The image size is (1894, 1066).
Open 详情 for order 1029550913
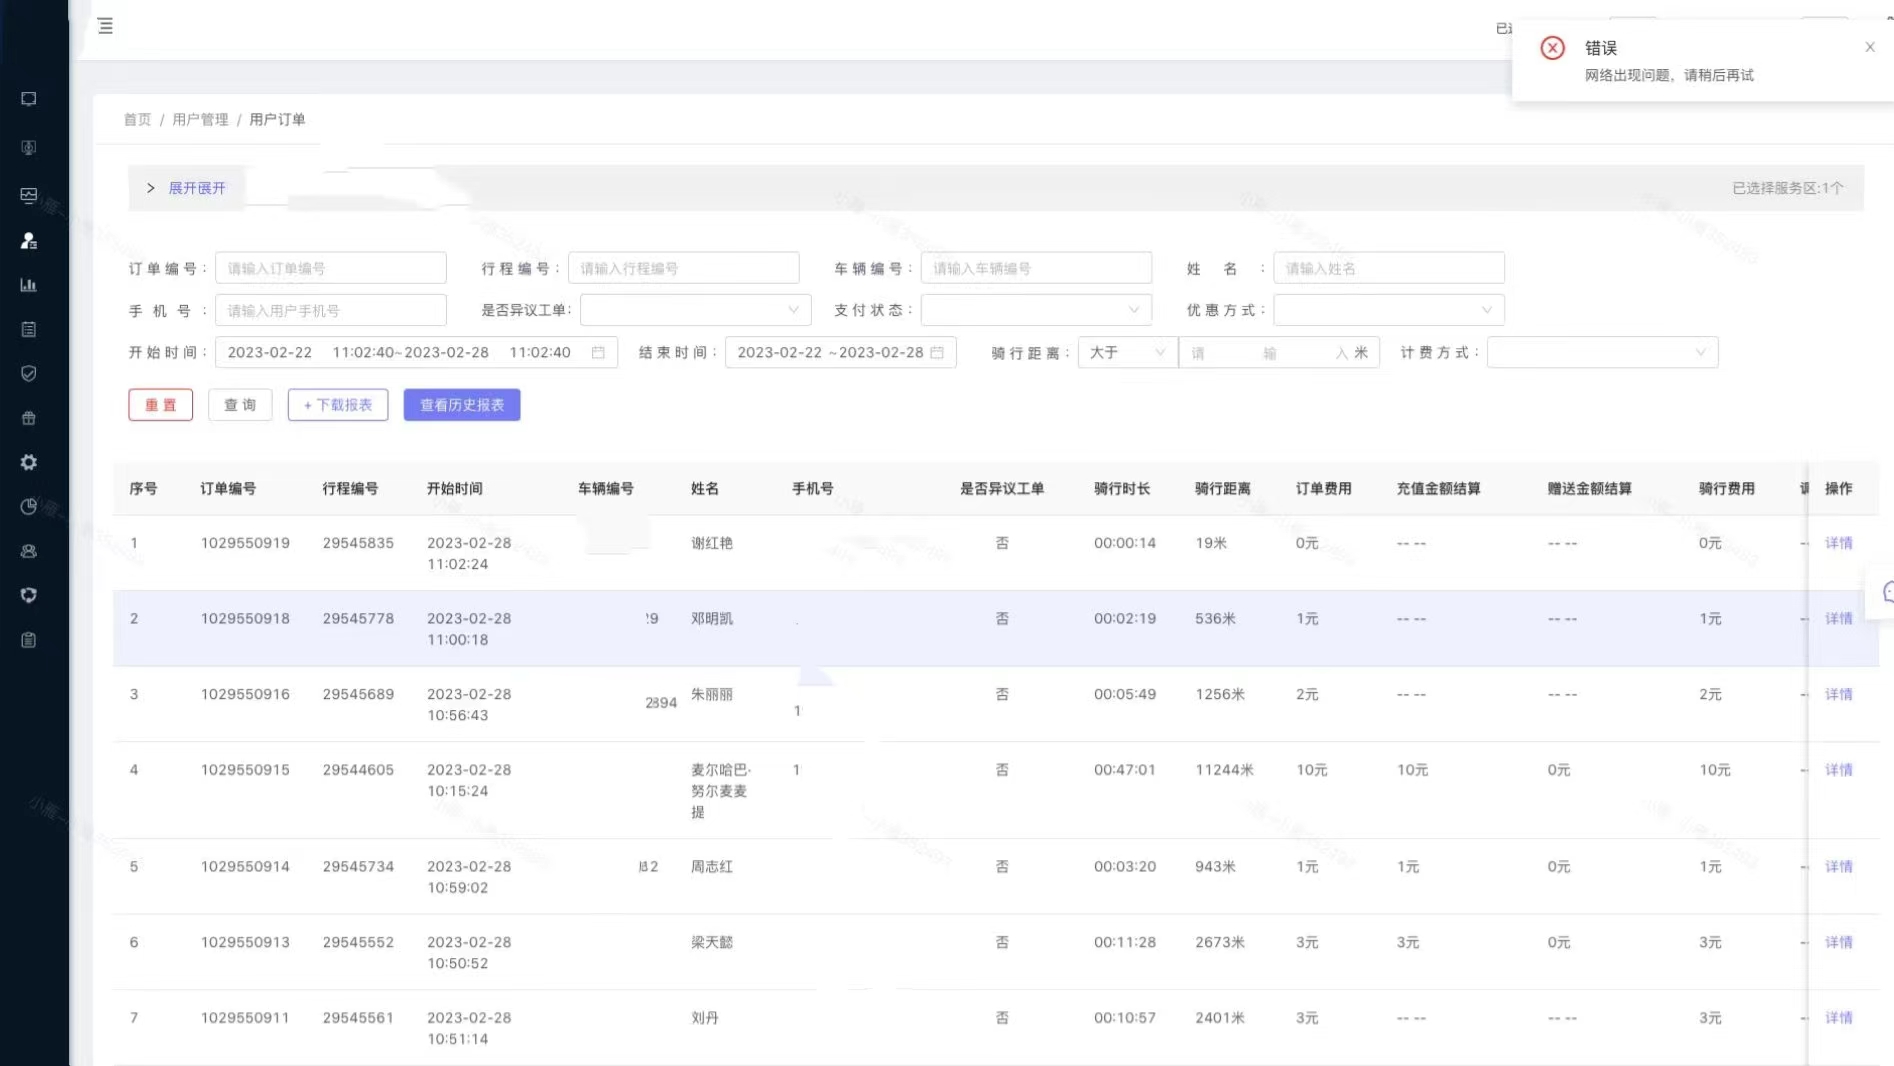click(x=1838, y=942)
